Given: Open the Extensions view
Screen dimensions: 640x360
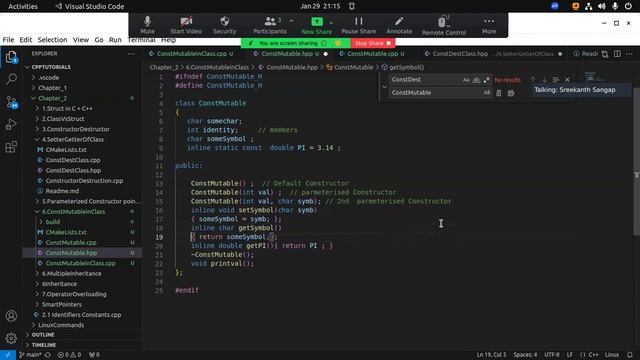Looking at the screenshot, I should (x=11, y=147).
